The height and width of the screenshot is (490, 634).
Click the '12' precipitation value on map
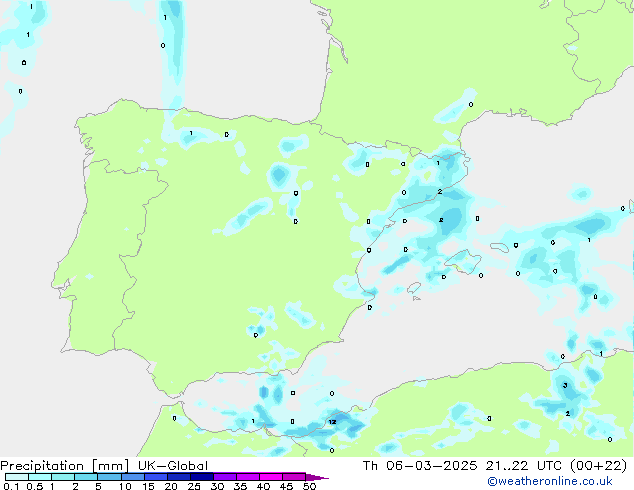point(332,422)
